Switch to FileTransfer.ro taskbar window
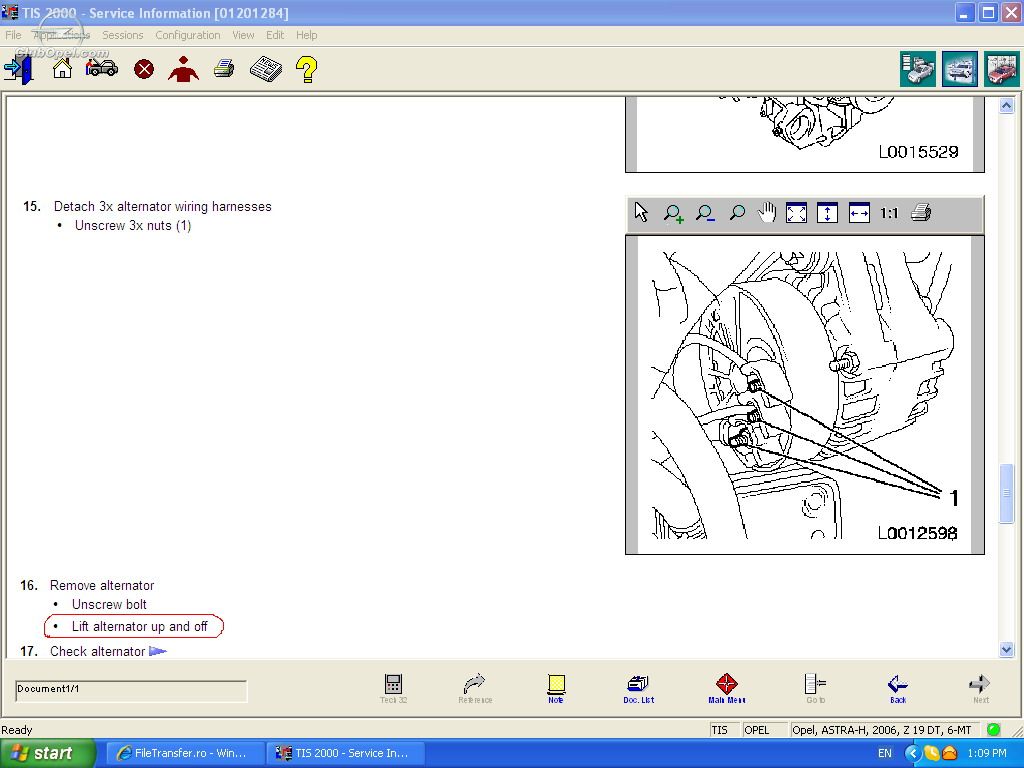1024x768 pixels. point(185,753)
